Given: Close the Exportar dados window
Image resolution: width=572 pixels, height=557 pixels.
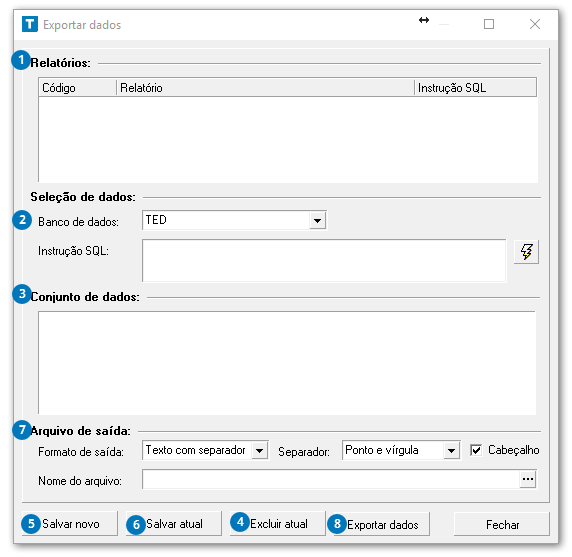Looking at the screenshot, I should 535,24.
